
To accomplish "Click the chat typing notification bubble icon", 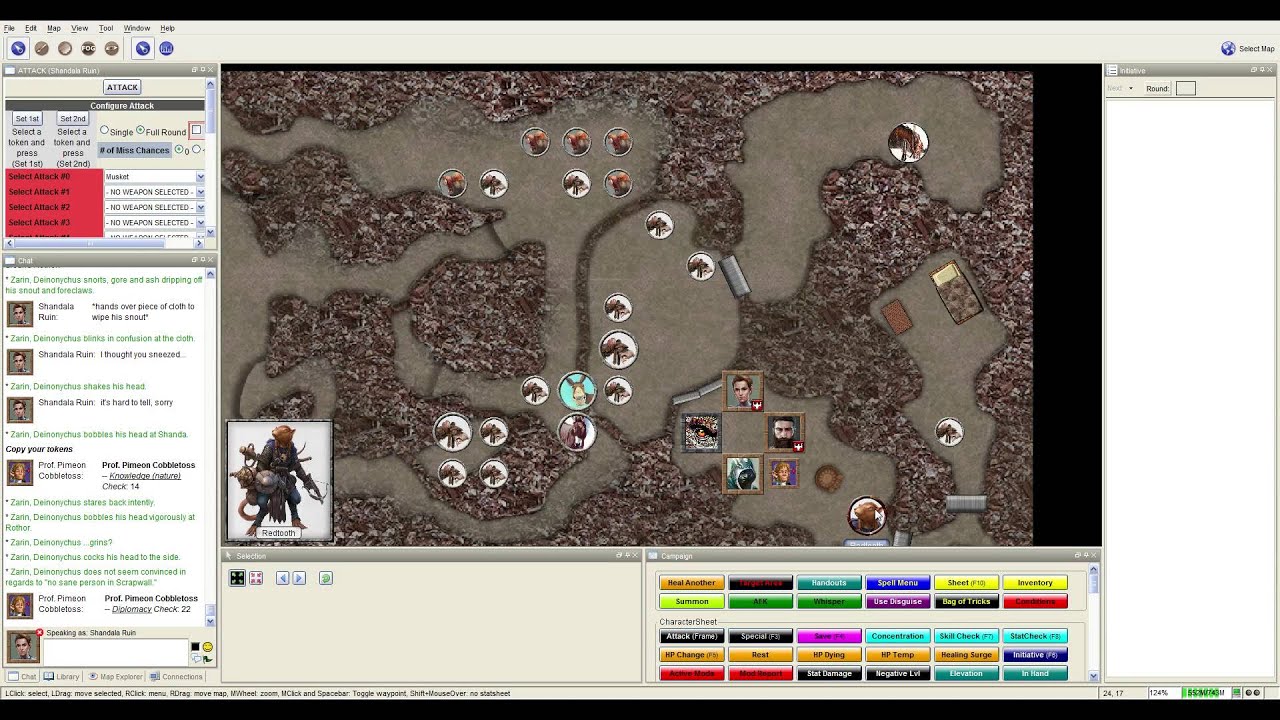I will pyautogui.click(x=196, y=658).
